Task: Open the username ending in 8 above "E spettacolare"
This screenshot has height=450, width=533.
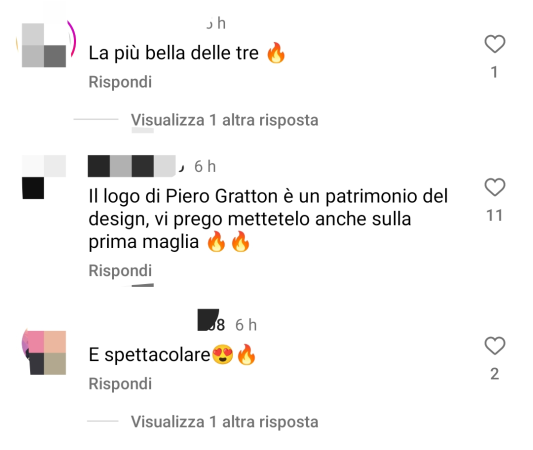Action: click(x=211, y=321)
